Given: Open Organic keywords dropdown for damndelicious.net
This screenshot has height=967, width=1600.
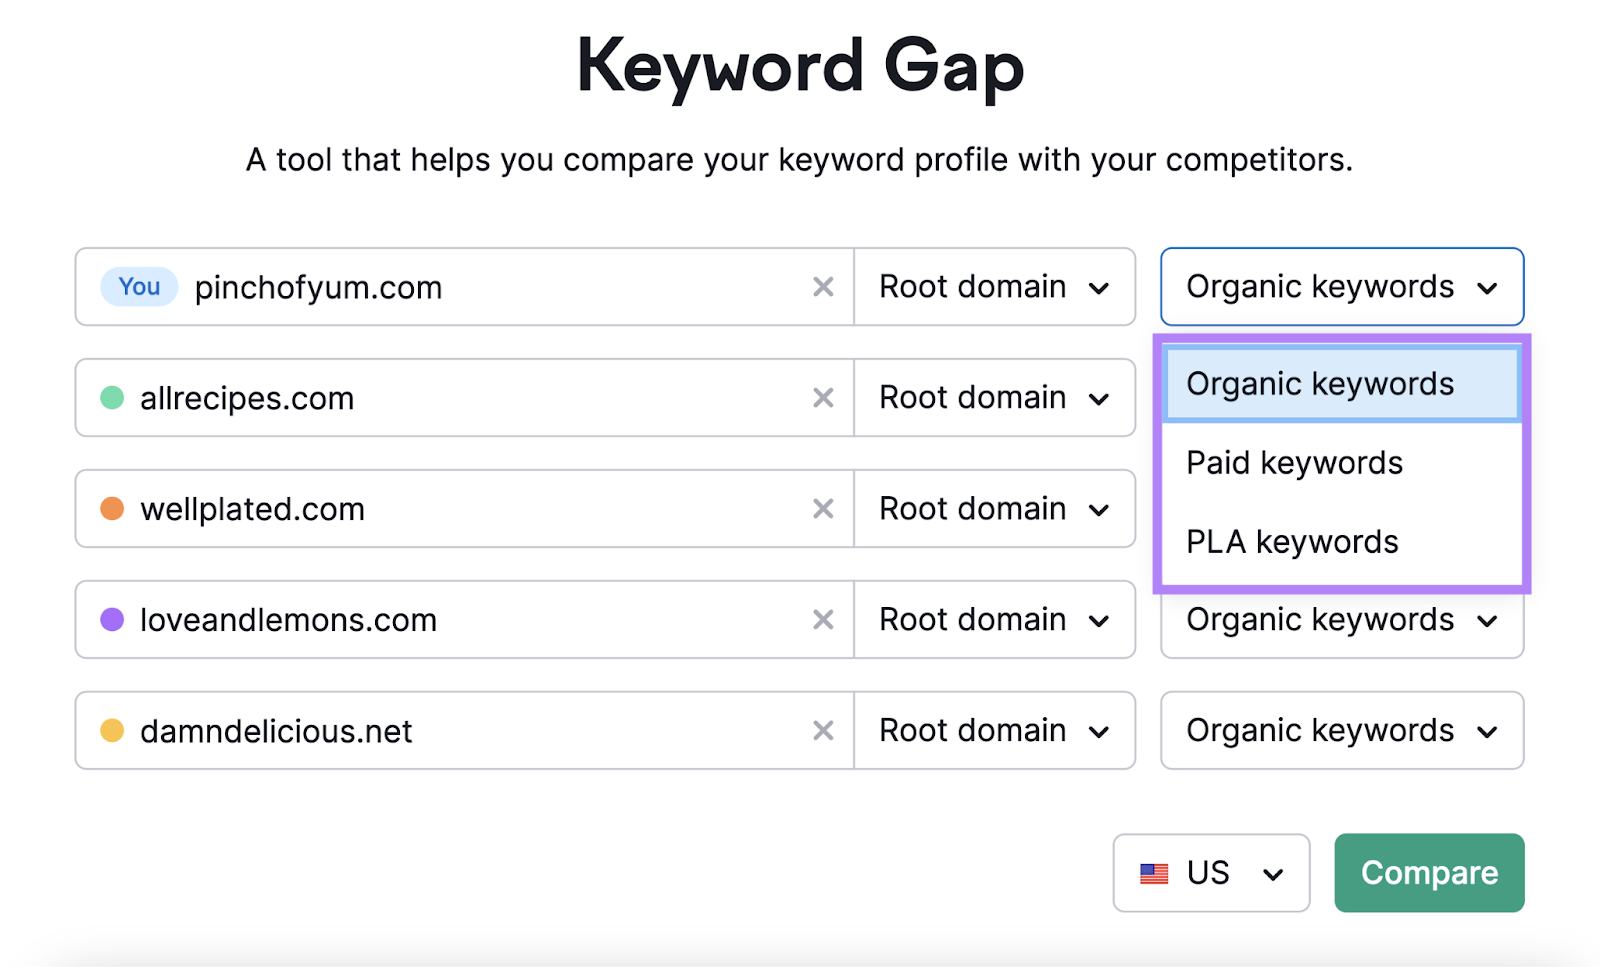Looking at the screenshot, I should pyautogui.click(x=1340, y=731).
